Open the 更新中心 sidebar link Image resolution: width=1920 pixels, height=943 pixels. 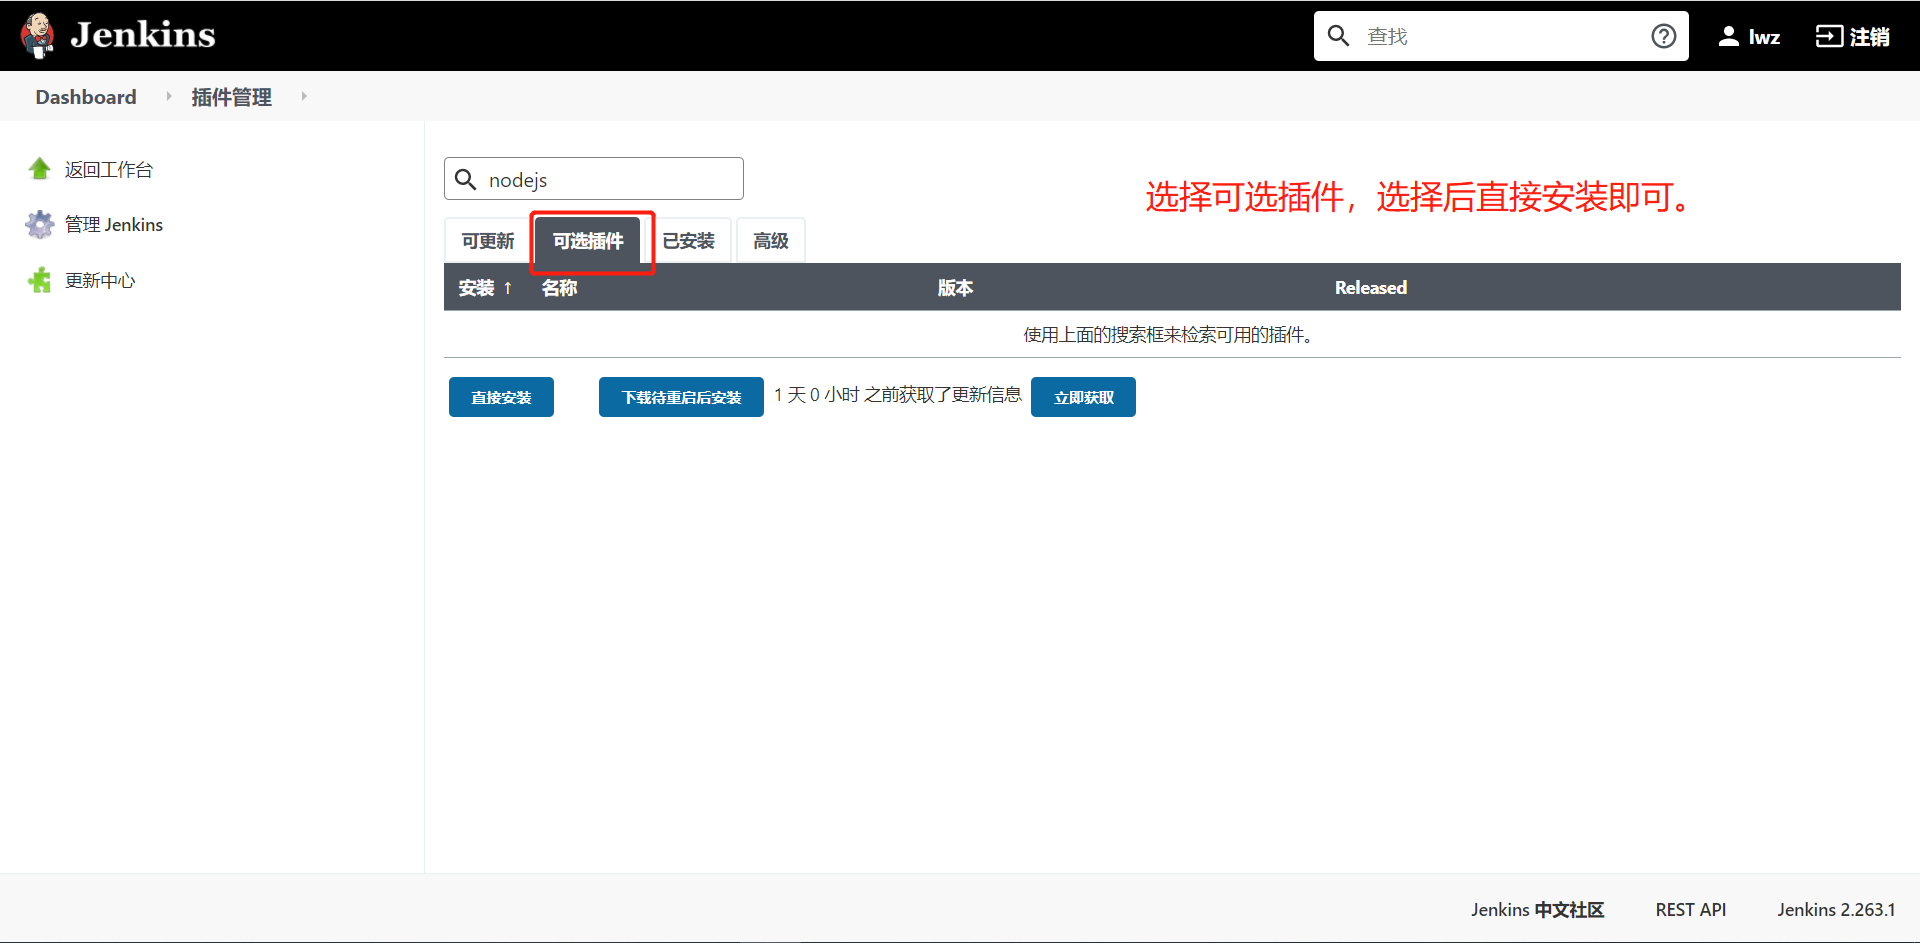[x=100, y=281]
